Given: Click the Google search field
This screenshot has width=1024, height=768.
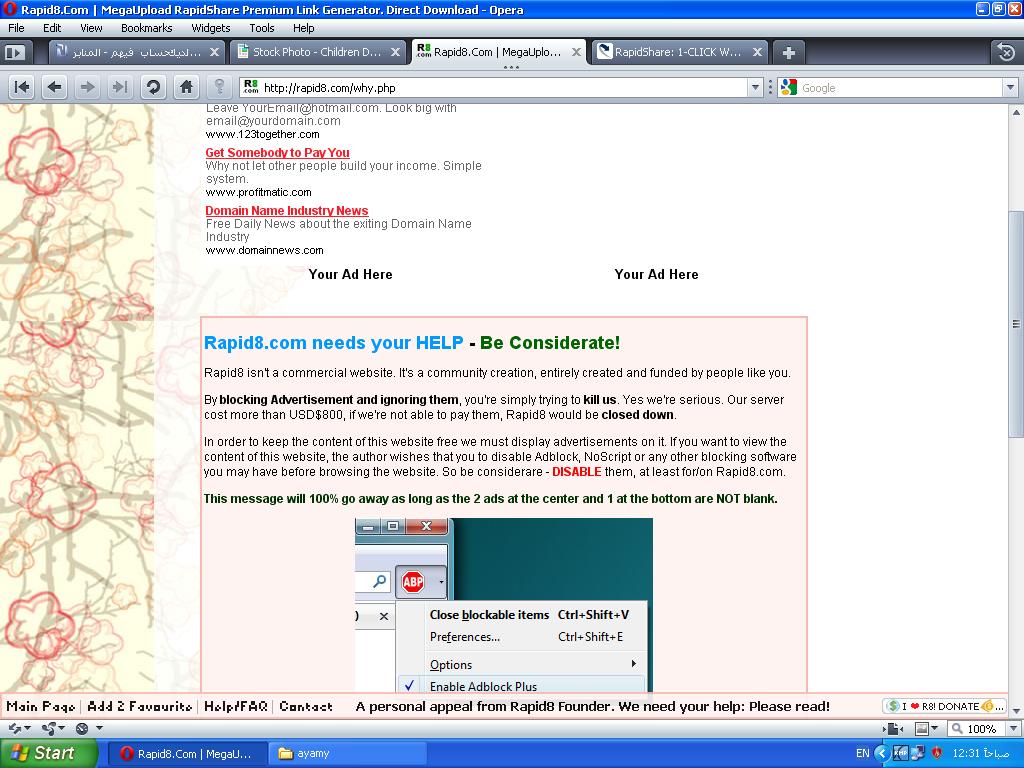Looking at the screenshot, I should (x=899, y=88).
